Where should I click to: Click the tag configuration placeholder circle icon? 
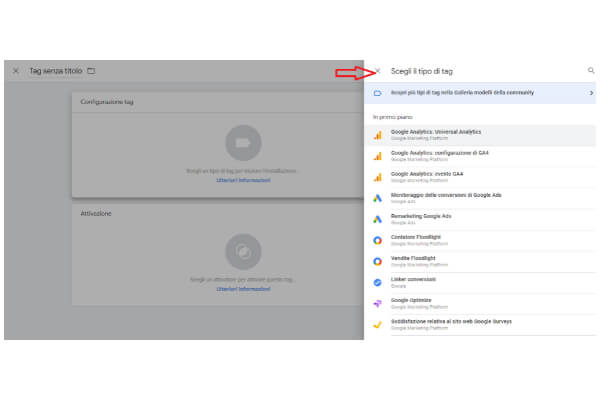pos(243,143)
